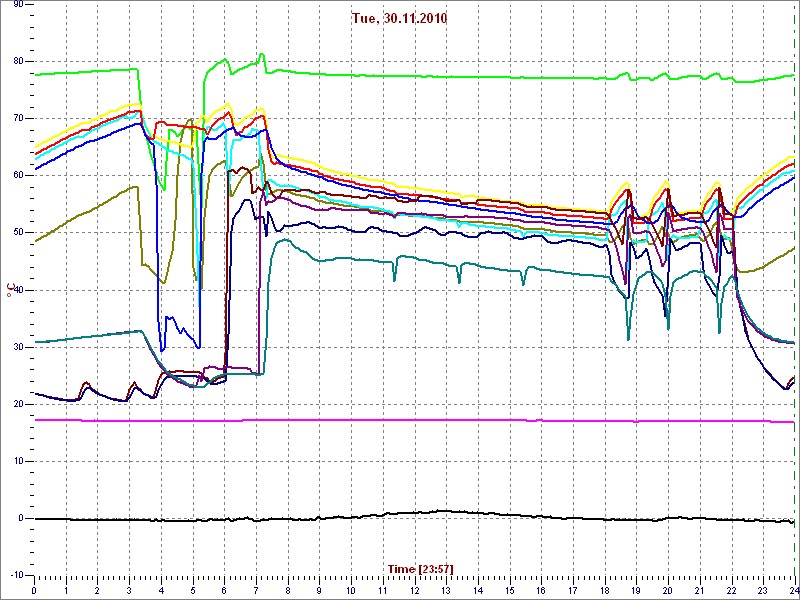This screenshot has height=600, width=800.
Task: Click the °C label on the vertical axis
Action: pyautogui.click(x=11, y=290)
